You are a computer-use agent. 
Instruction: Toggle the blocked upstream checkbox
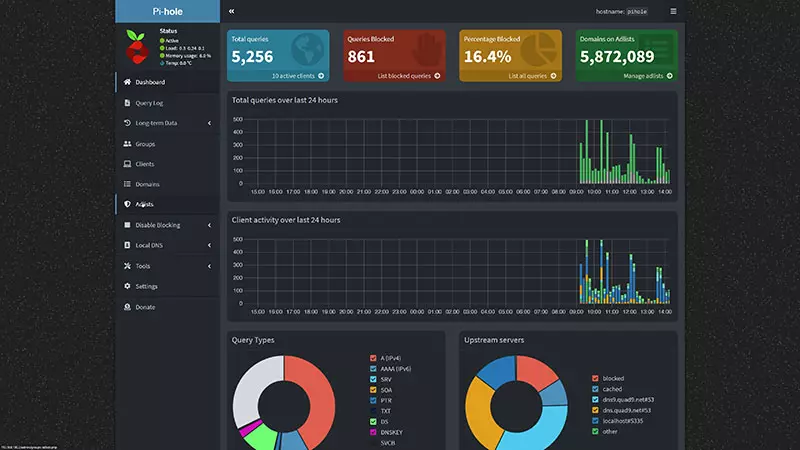pos(595,378)
